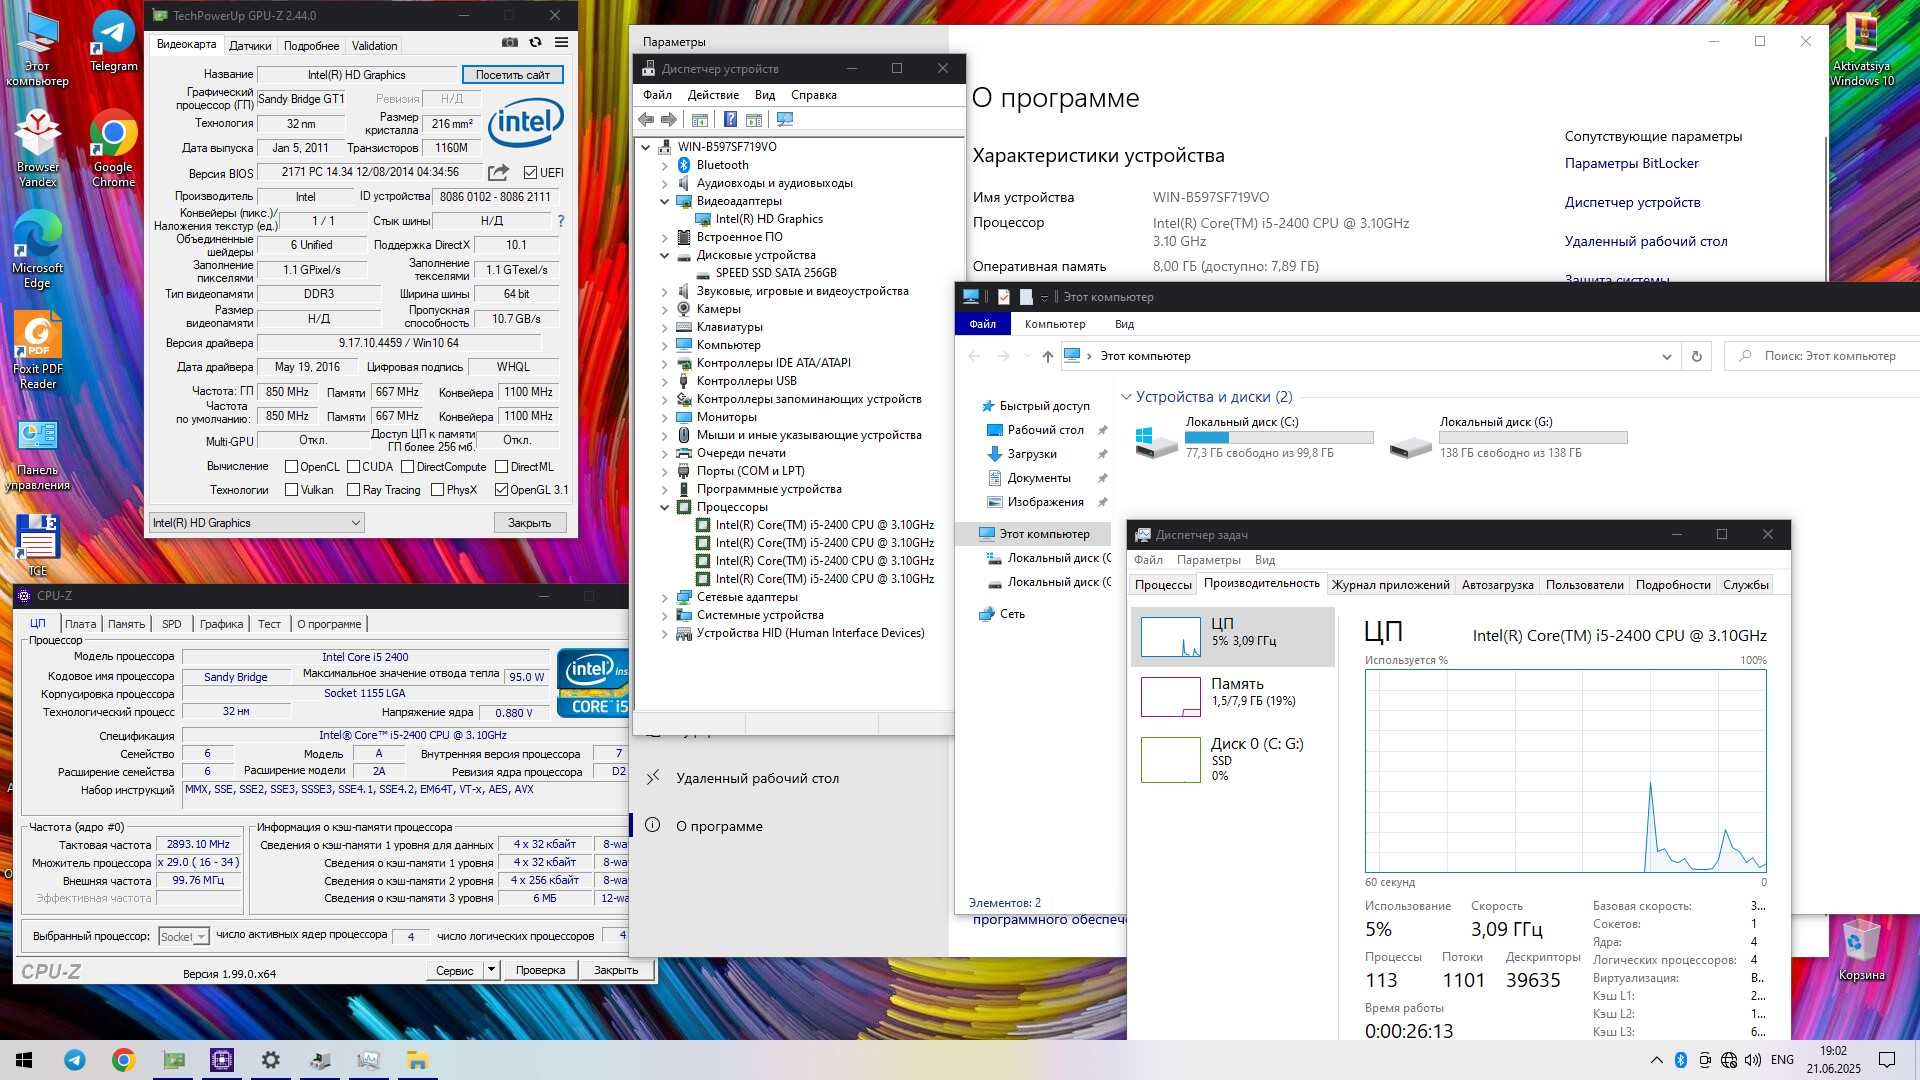Toggle DirectCompute checkbox in GPU-Z
1920x1080 pixels.
(x=408, y=467)
